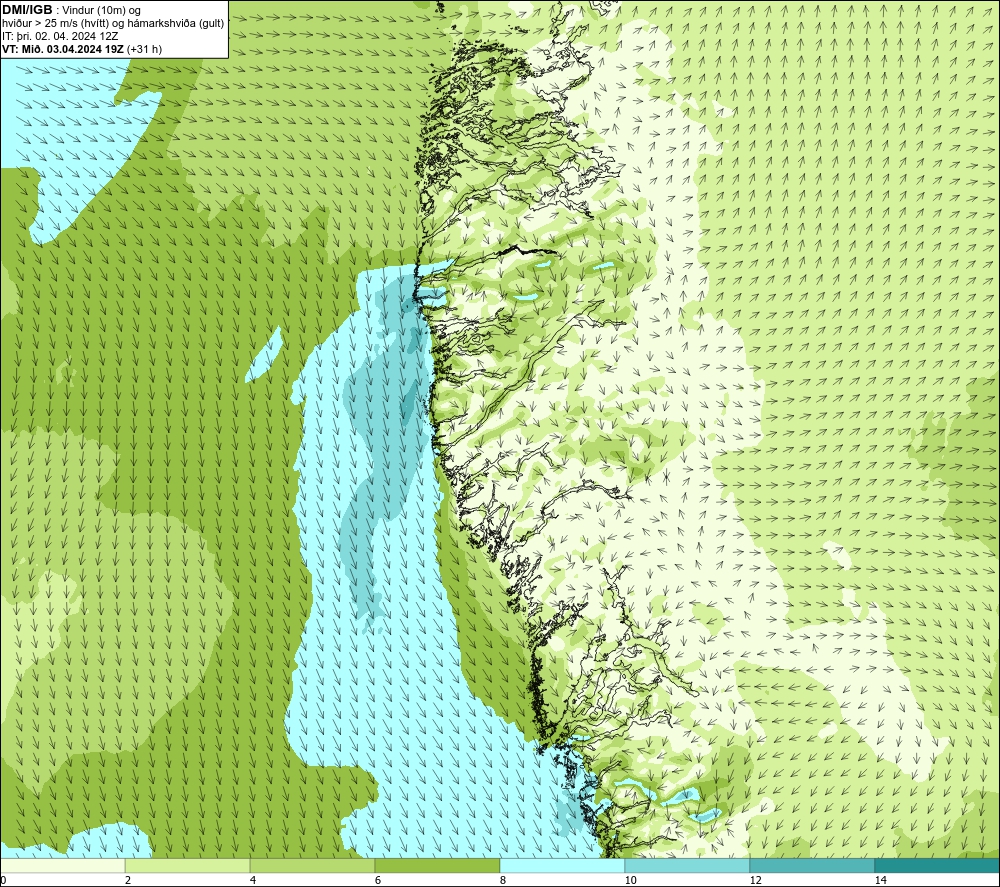Click the 4–6 m/s green legend swatch

312,866
